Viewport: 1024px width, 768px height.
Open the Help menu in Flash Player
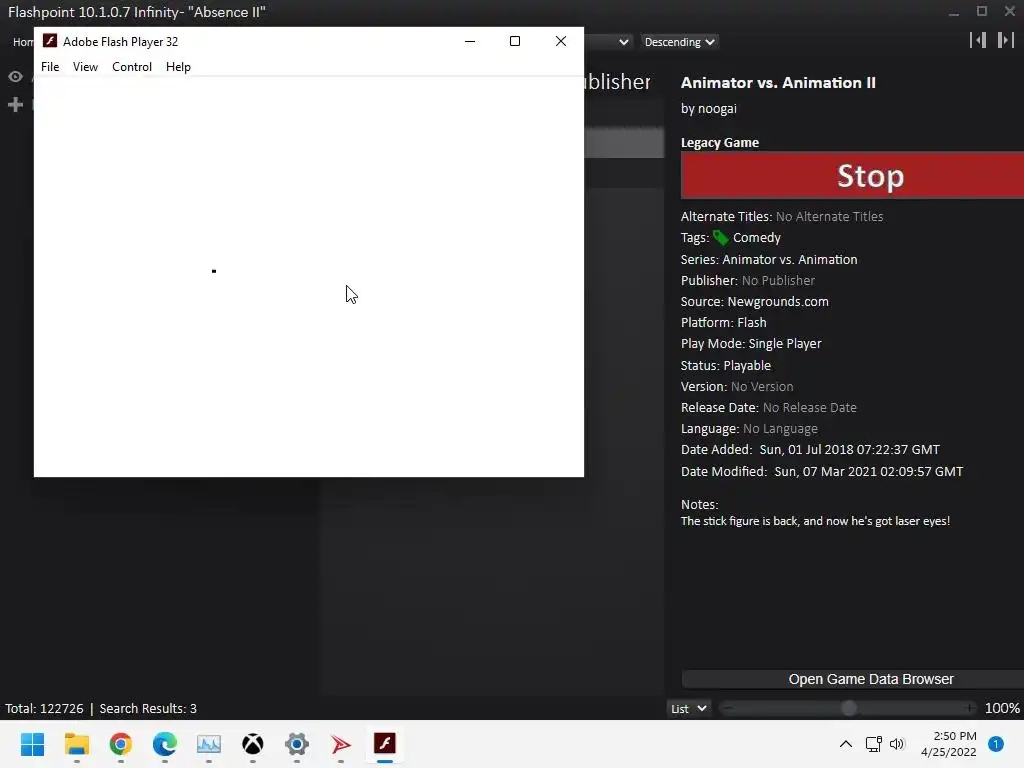(178, 67)
